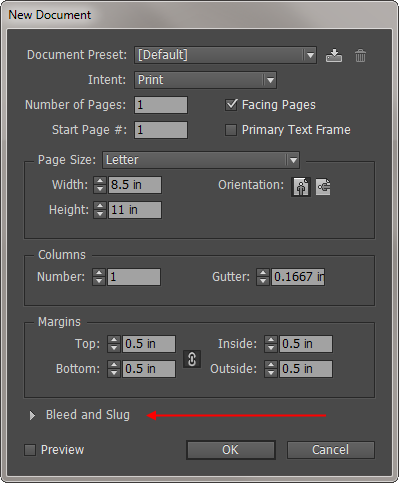Increase Bottom margin with up arrow

pyautogui.click(x=114, y=365)
